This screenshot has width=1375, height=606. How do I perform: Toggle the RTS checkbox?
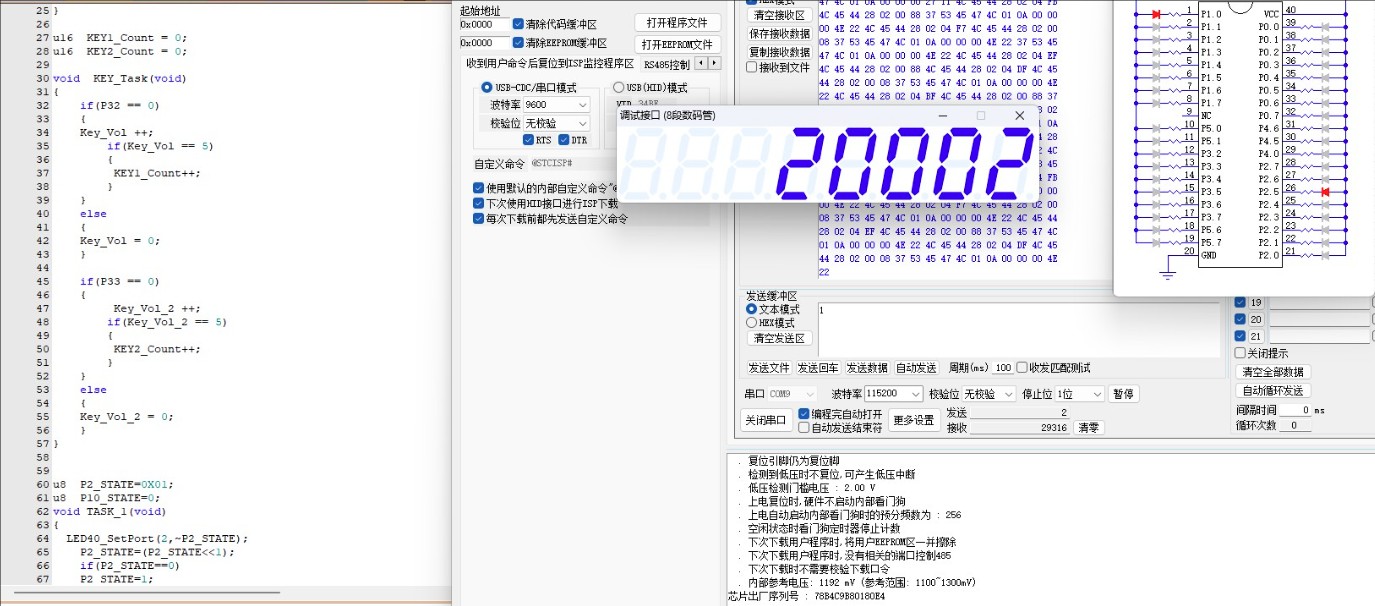pyautogui.click(x=529, y=140)
